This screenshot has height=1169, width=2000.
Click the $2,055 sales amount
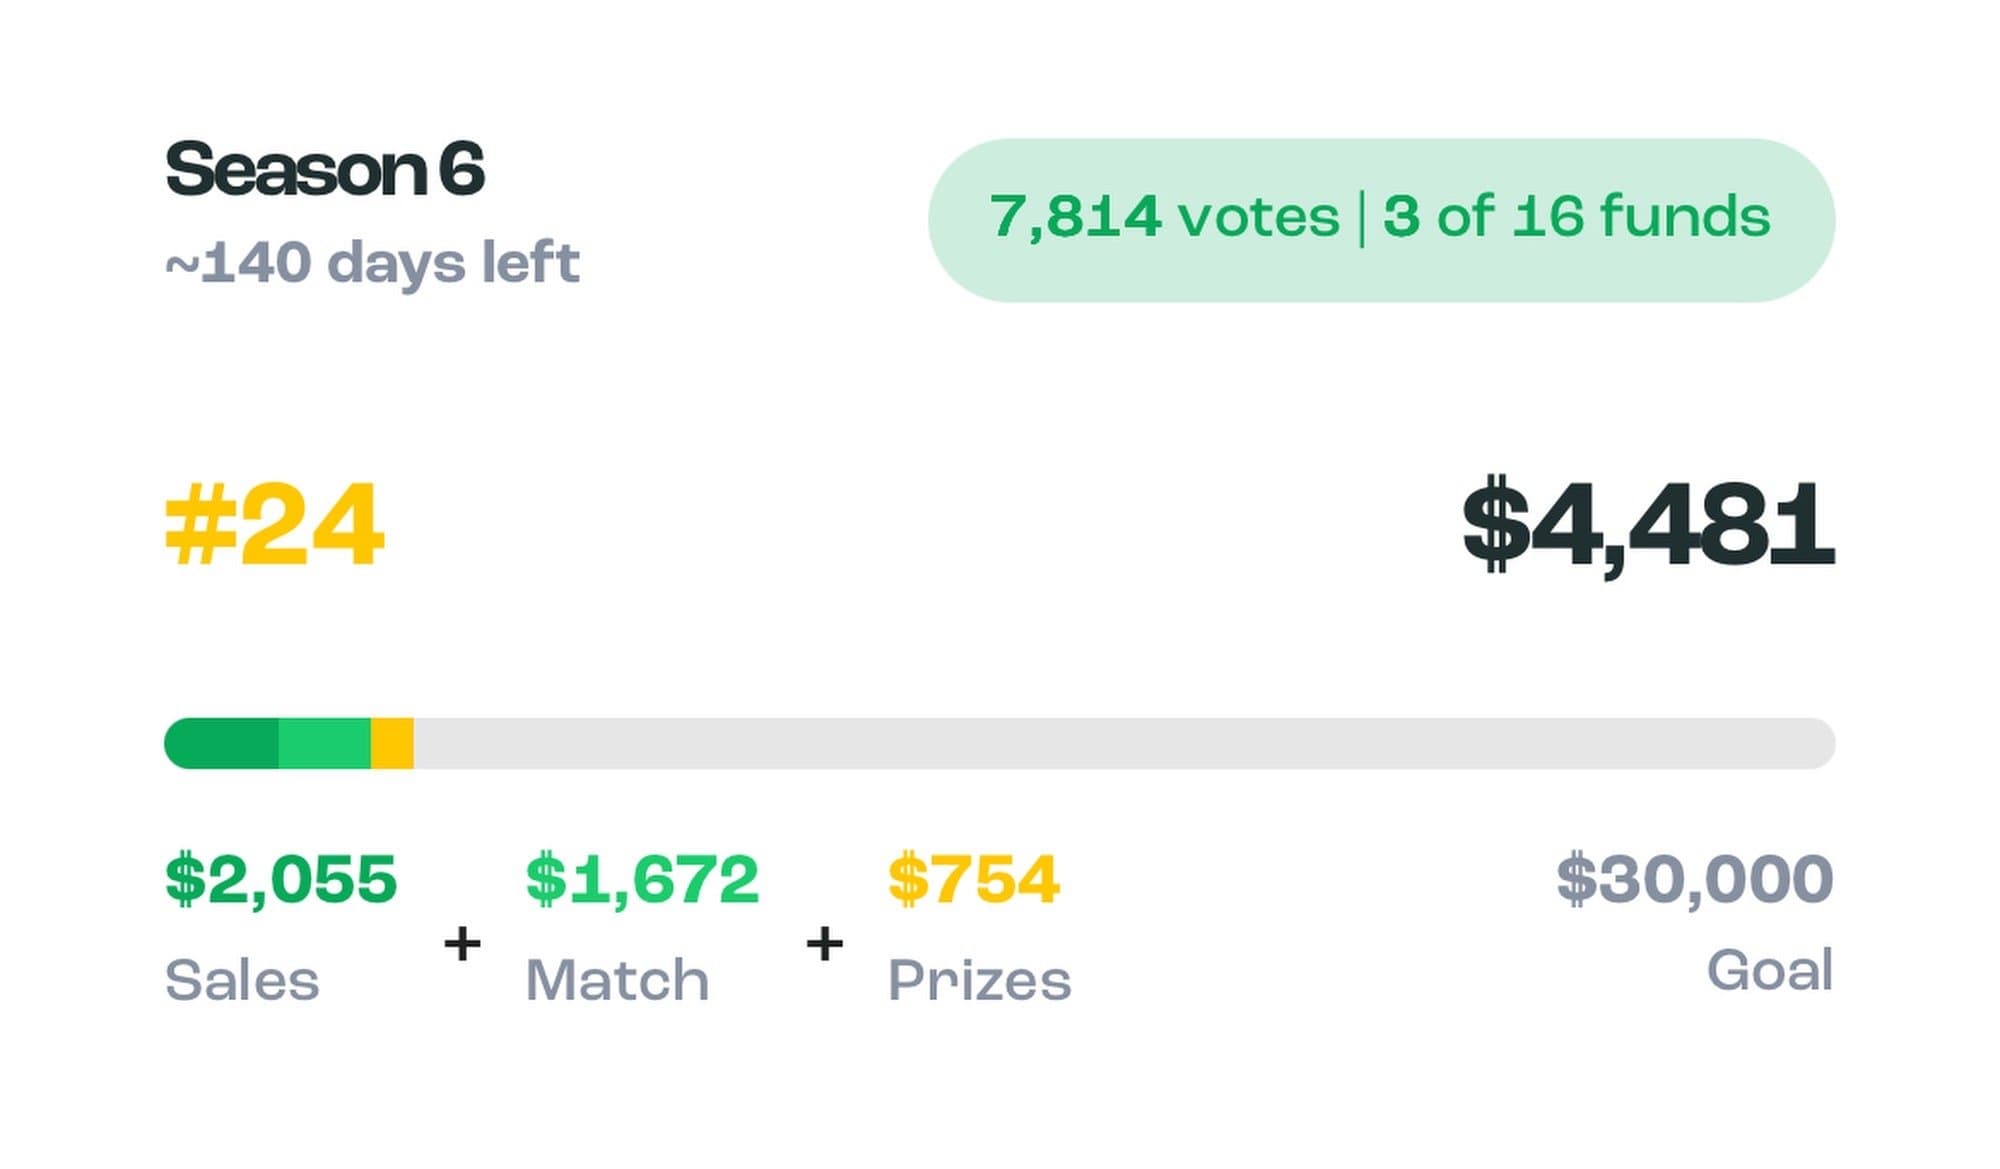(281, 879)
